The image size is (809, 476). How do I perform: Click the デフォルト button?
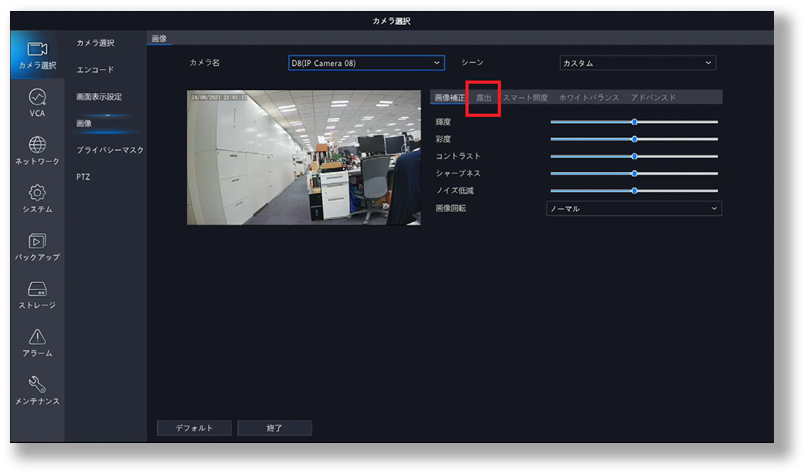coord(194,428)
